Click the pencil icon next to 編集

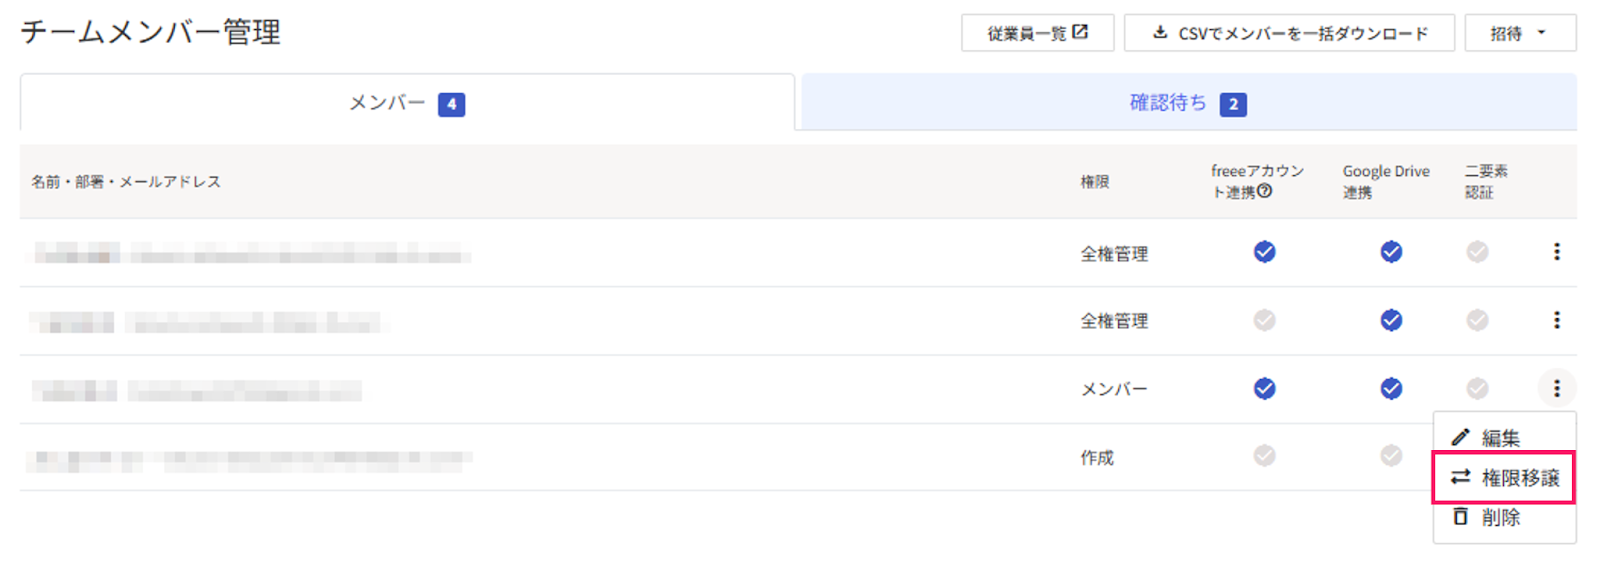1461,437
